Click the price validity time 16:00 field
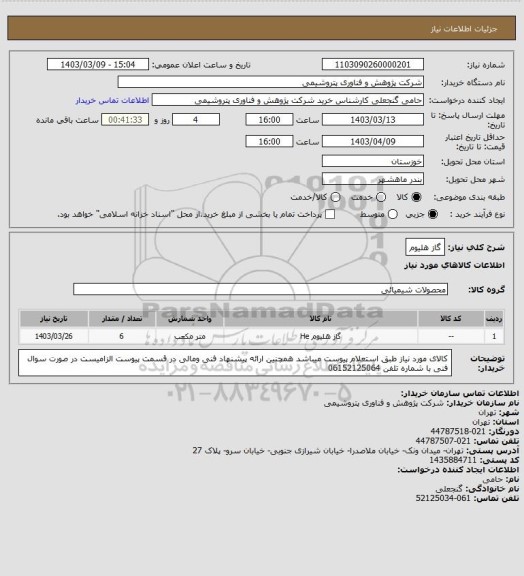Viewport: 524px width, 576px height. (269, 141)
